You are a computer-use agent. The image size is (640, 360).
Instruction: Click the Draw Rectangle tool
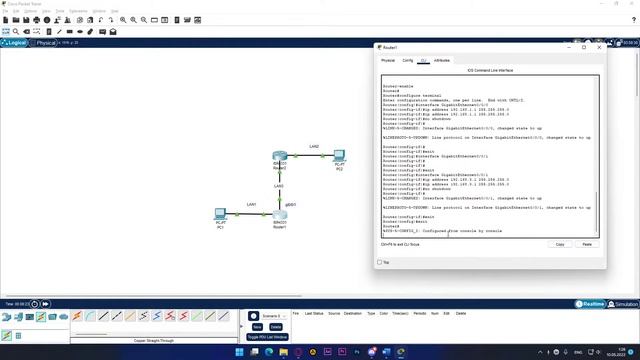tap(70, 31)
